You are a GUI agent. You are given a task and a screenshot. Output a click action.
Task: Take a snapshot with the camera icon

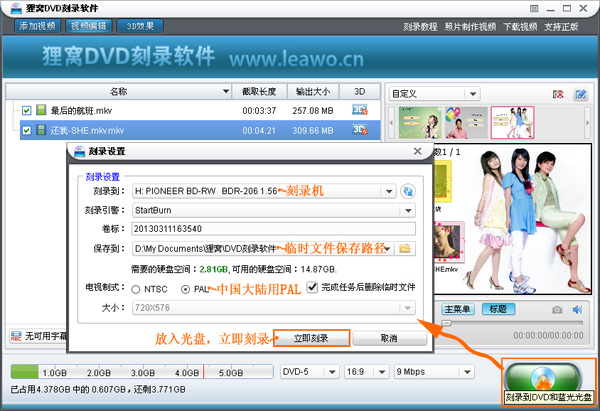pos(557,310)
